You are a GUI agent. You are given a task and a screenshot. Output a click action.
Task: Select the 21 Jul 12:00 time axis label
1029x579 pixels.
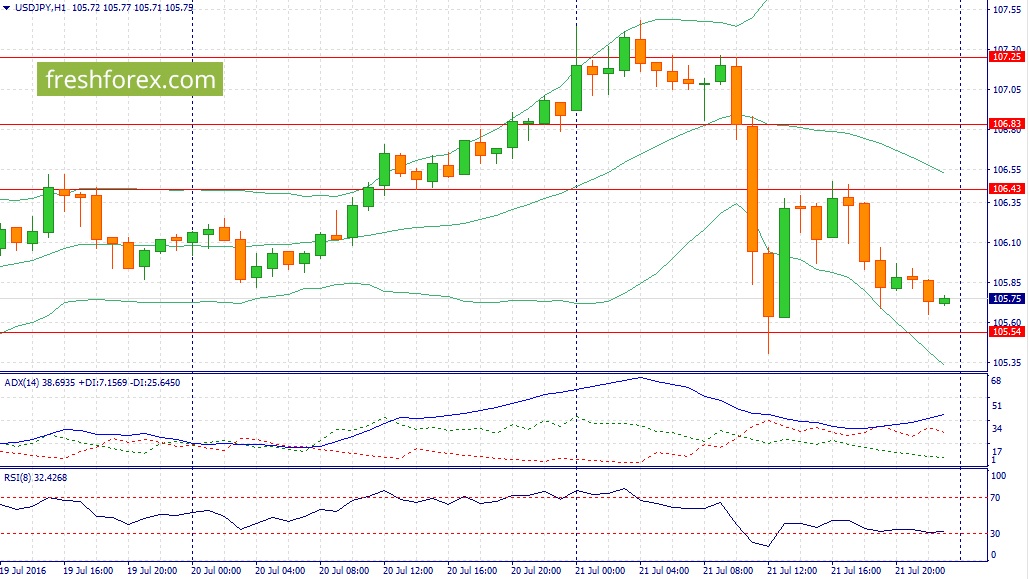coord(792,570)
